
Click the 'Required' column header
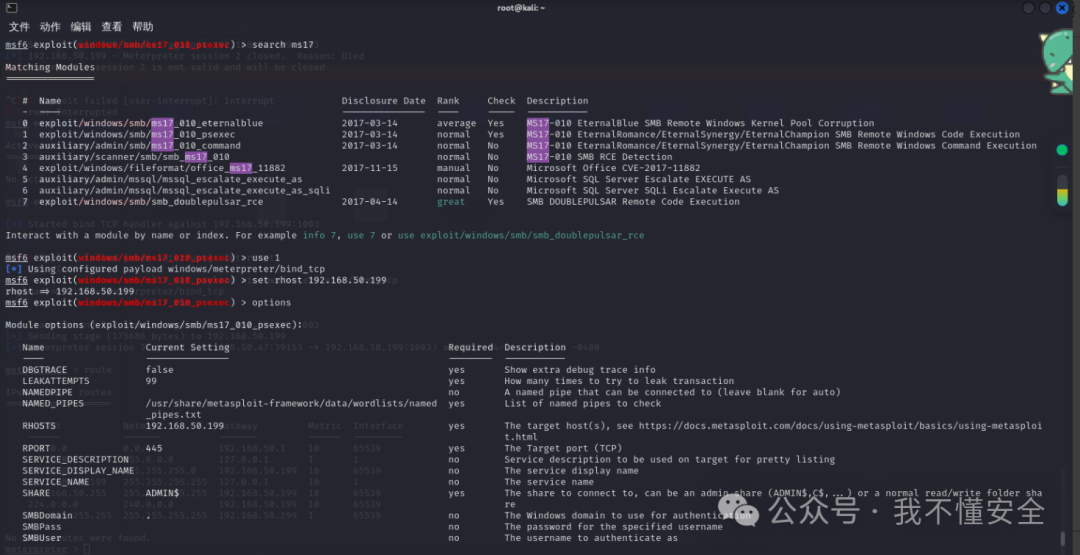coord(470,347)
